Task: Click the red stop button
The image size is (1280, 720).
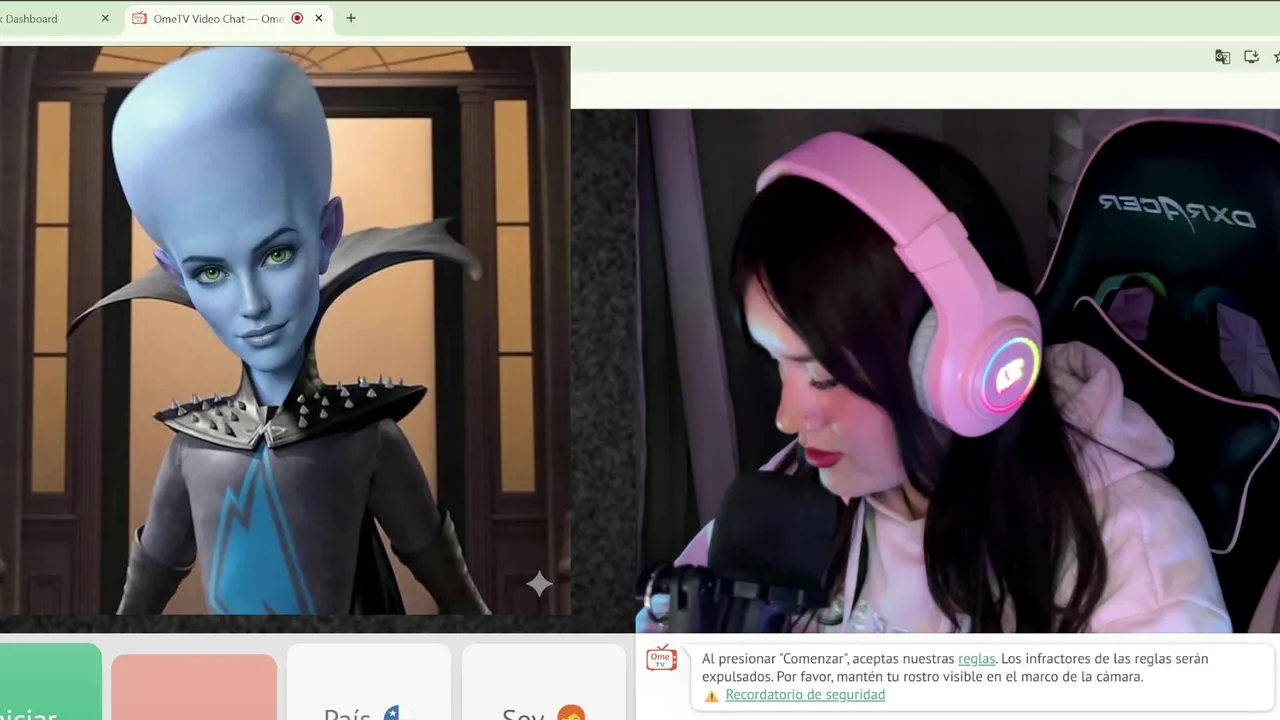Action: point(194,687)
